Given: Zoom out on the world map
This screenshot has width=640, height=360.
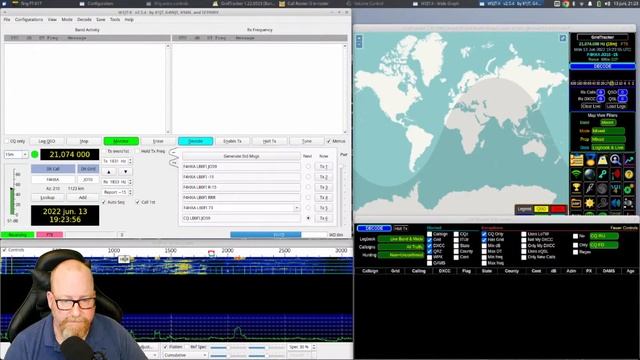Looking at the screenshot, I should (359, 44).
